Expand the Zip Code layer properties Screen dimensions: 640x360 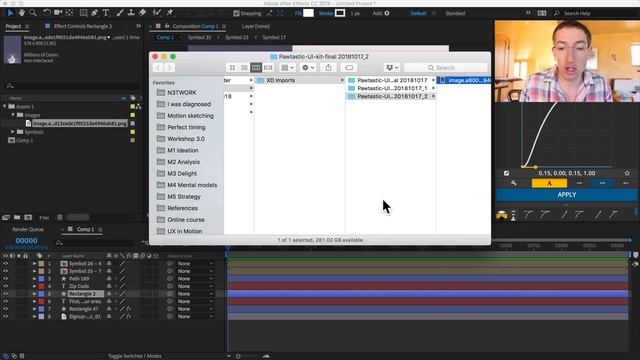click(35, 286)
